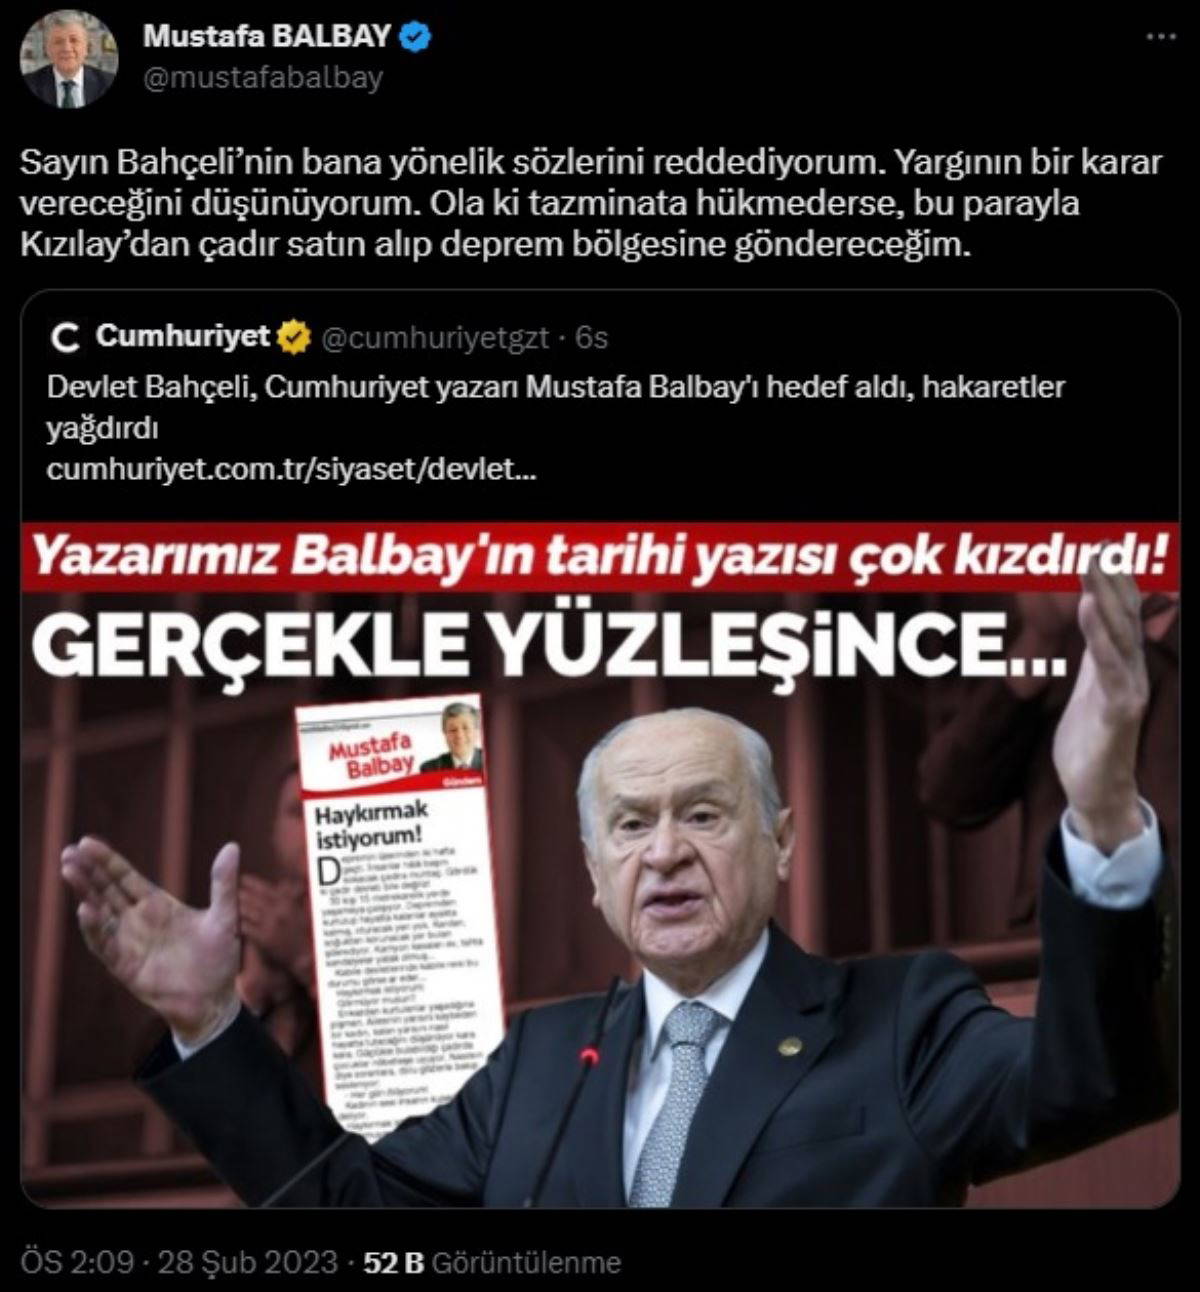Click the quoted tweet's 6s timestamp
1200x1292 pixels.
[x=592, y=338]
